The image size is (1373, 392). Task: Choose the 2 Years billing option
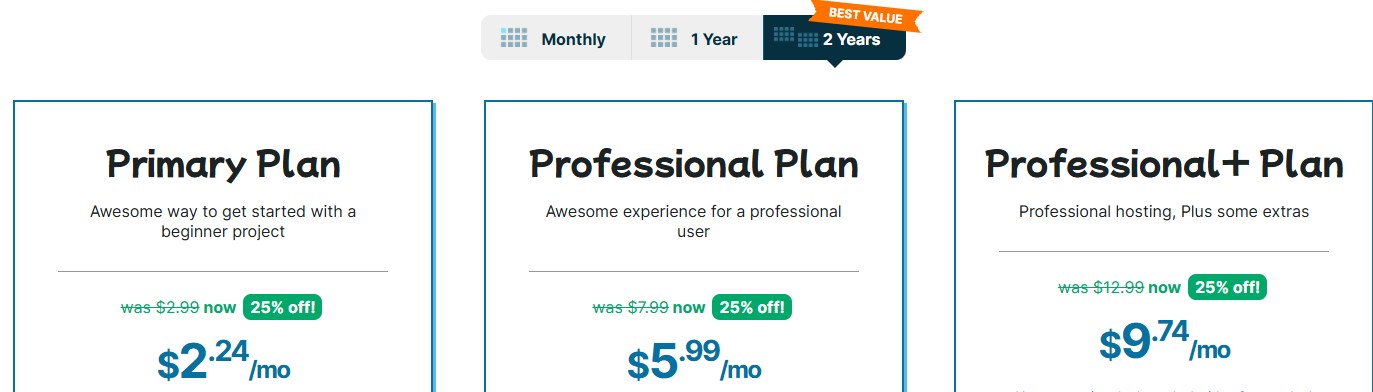pyautogui.click(x=834, y=38)
